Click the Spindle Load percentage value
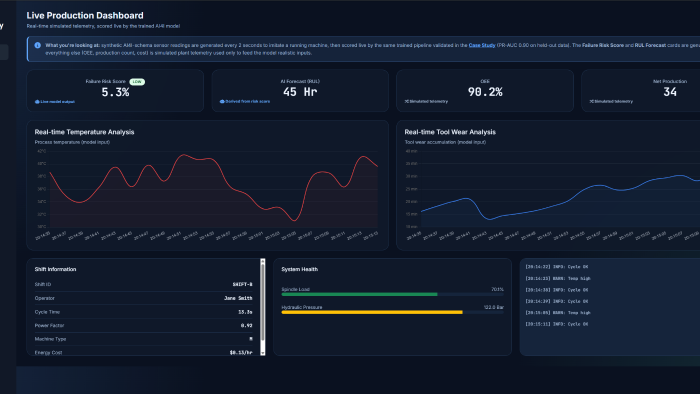The height and width of the screenshot is (394, 700). click(x=497, y=289)
